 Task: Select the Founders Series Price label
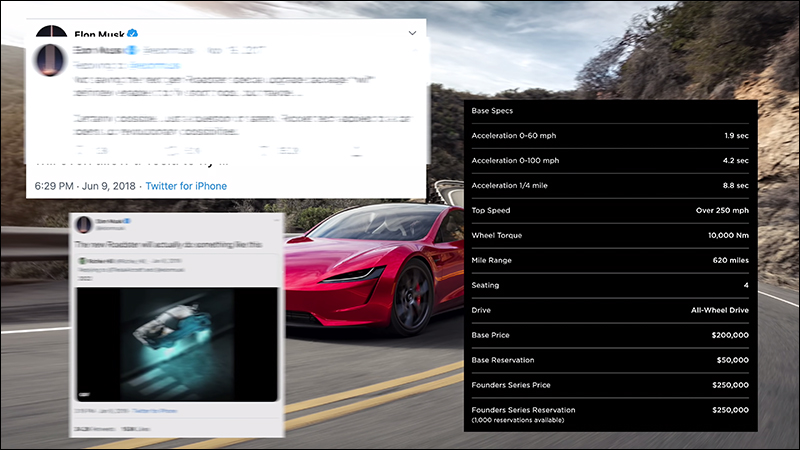coord(511,385)
